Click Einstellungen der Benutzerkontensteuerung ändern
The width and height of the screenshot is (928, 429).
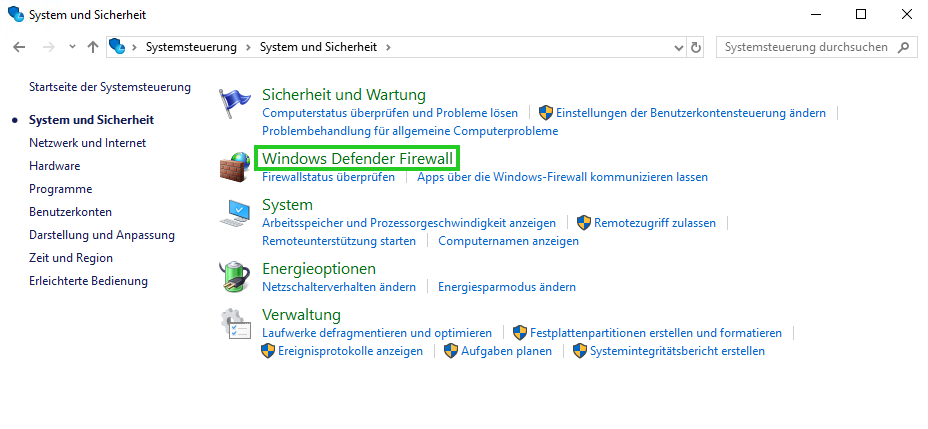pos(691,112)
